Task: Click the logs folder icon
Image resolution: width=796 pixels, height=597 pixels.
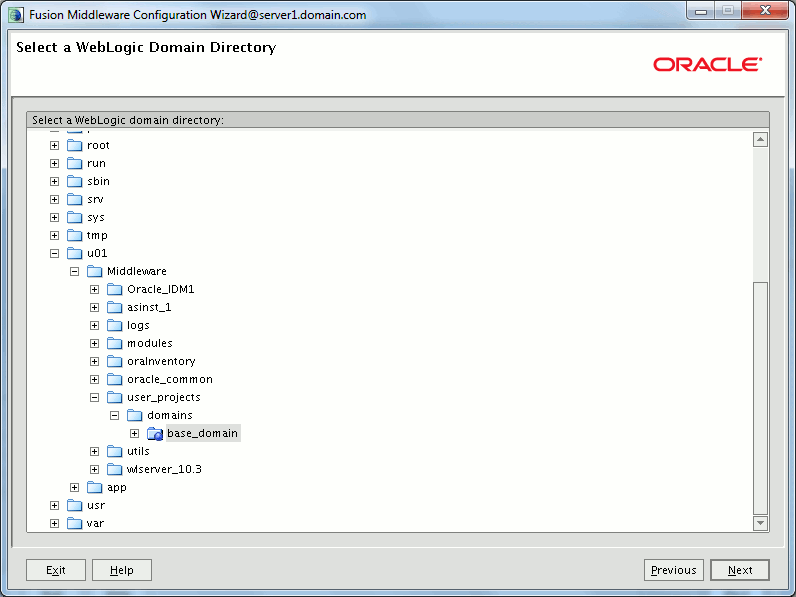Action: coord(115,325)
